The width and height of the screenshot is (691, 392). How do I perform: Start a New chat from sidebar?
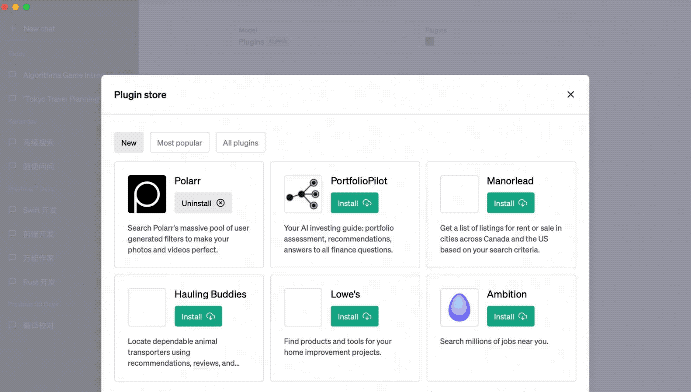point(39,29)
